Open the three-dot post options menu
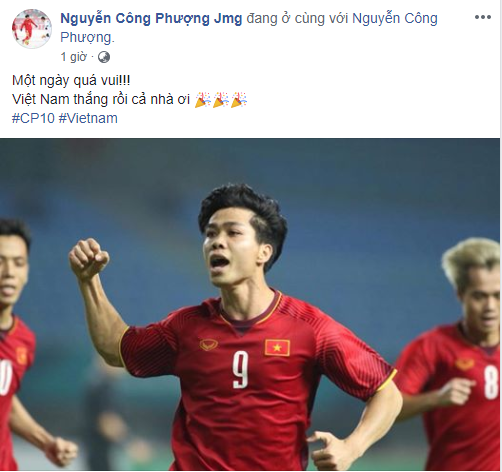Screen dimensions: 502x472 (x=483, y=17)
